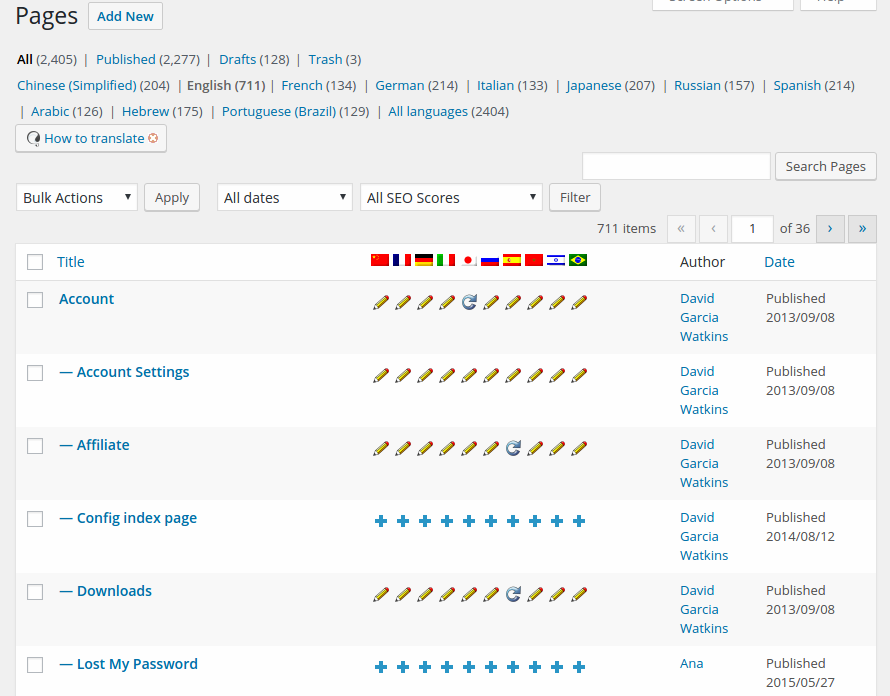Edit the German translation of Downloads
The image size is (890, 696).
425,594
